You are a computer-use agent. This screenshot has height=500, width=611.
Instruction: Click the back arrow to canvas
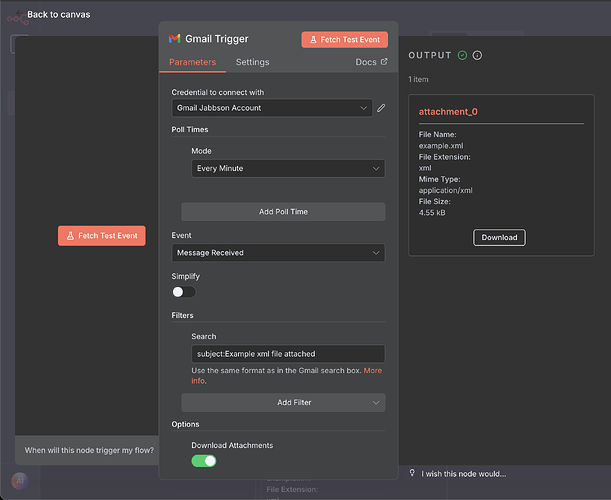tap(16, 15)
